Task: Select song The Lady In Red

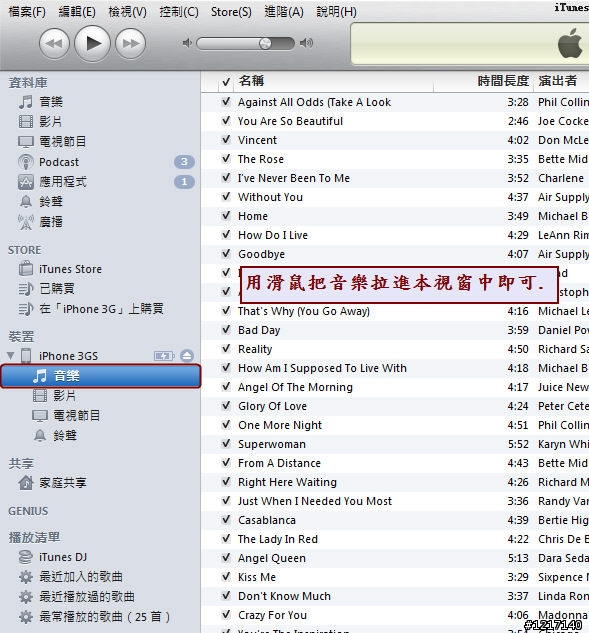Action: coord(278,539)
